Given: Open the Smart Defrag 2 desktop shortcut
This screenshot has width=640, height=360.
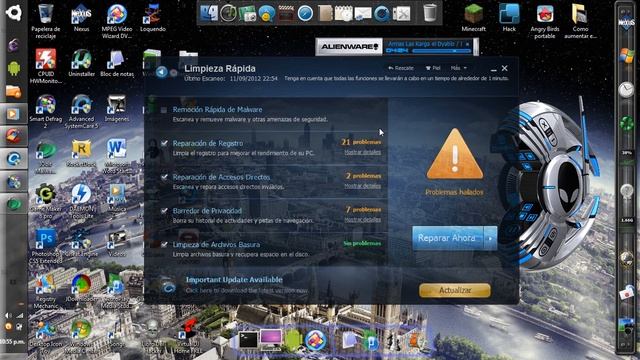Looking at the screenshot, I should pyautogui.click(x=46, y=111).
